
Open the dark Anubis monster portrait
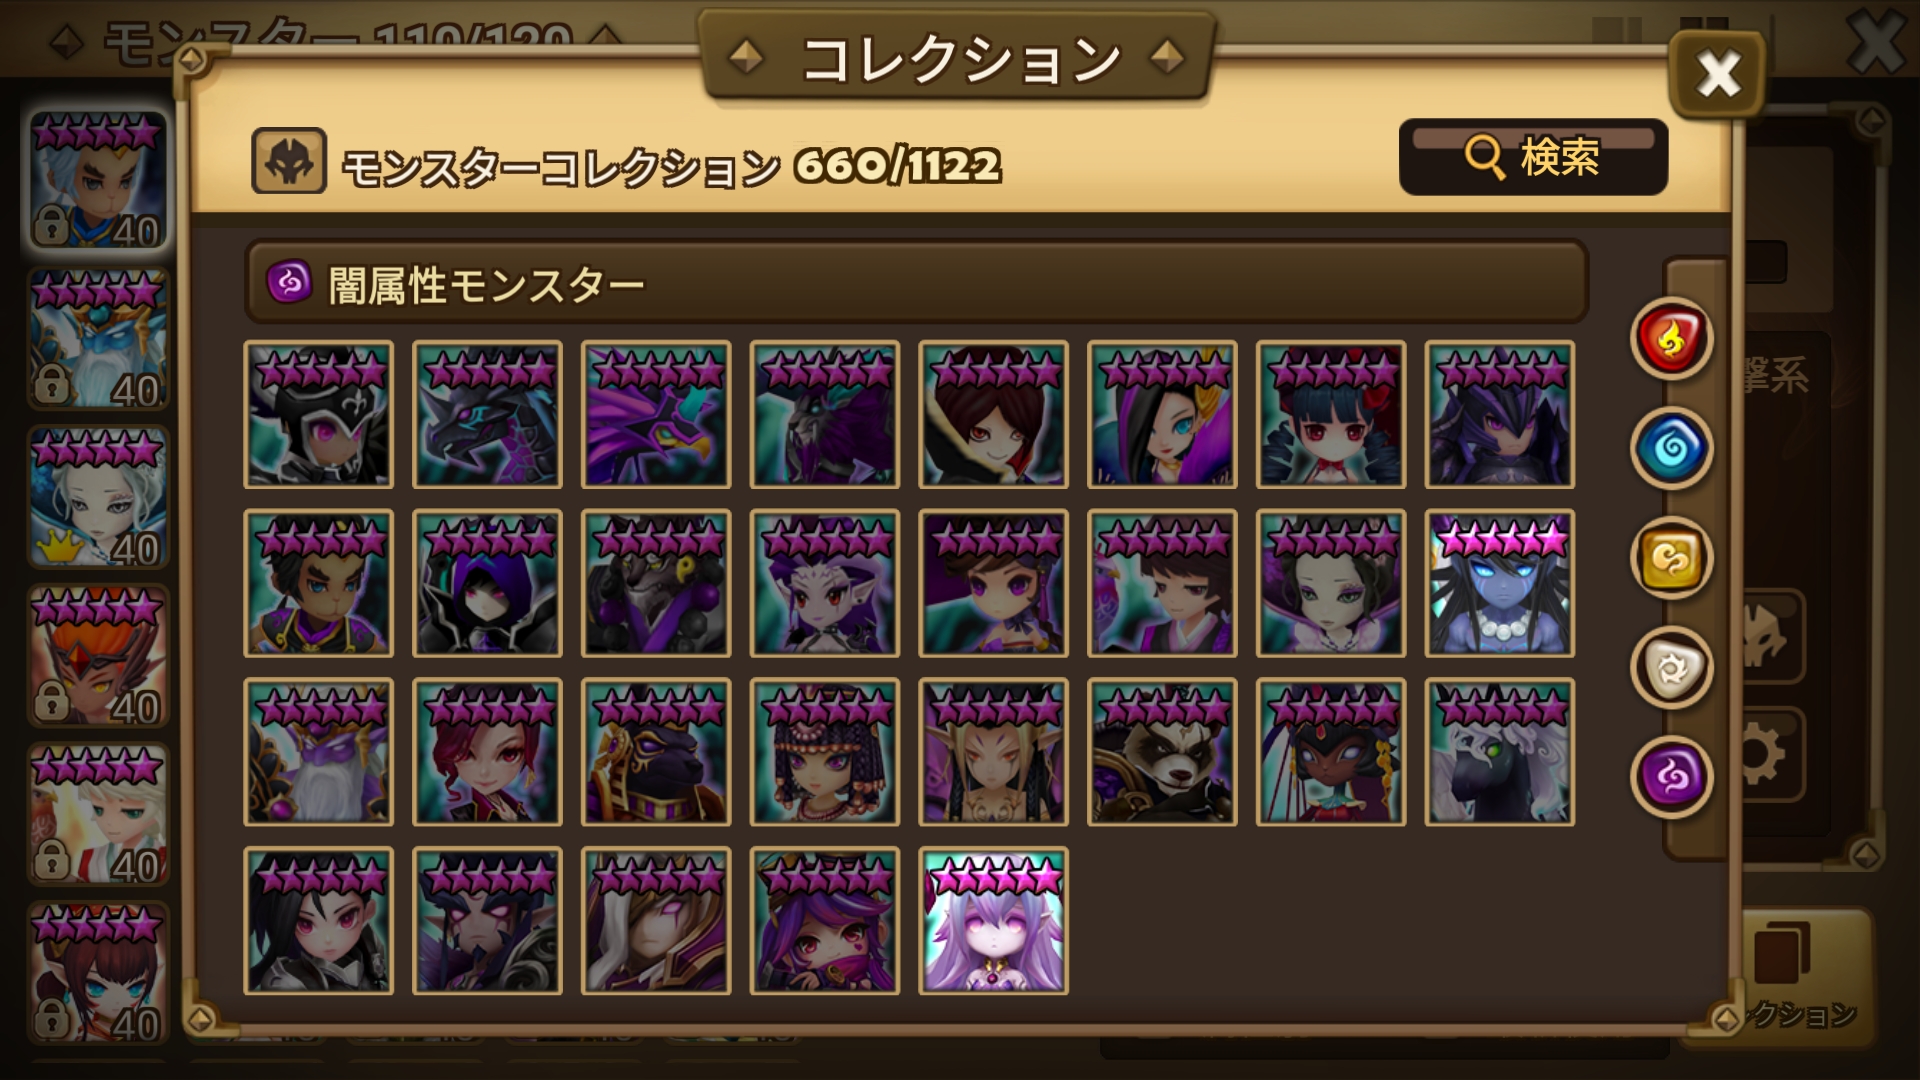[x=656, y=752]
